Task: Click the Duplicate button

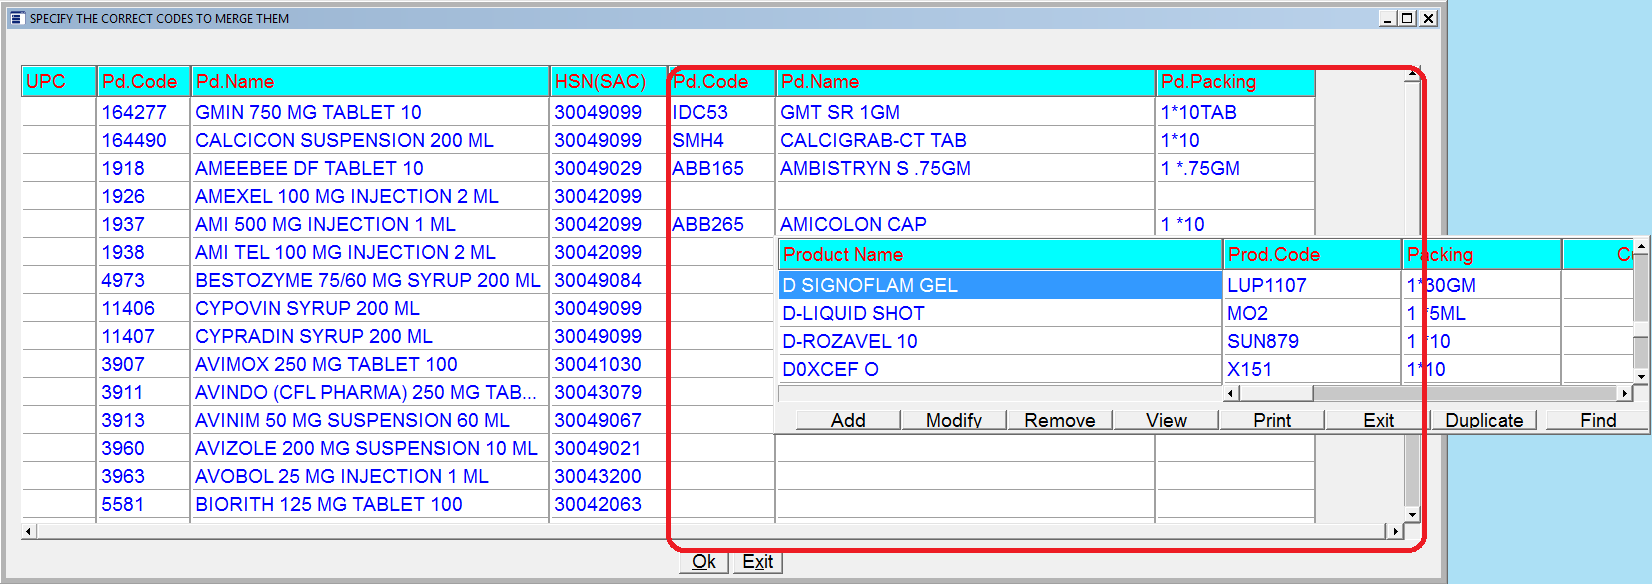Action: pos(1484,420)
